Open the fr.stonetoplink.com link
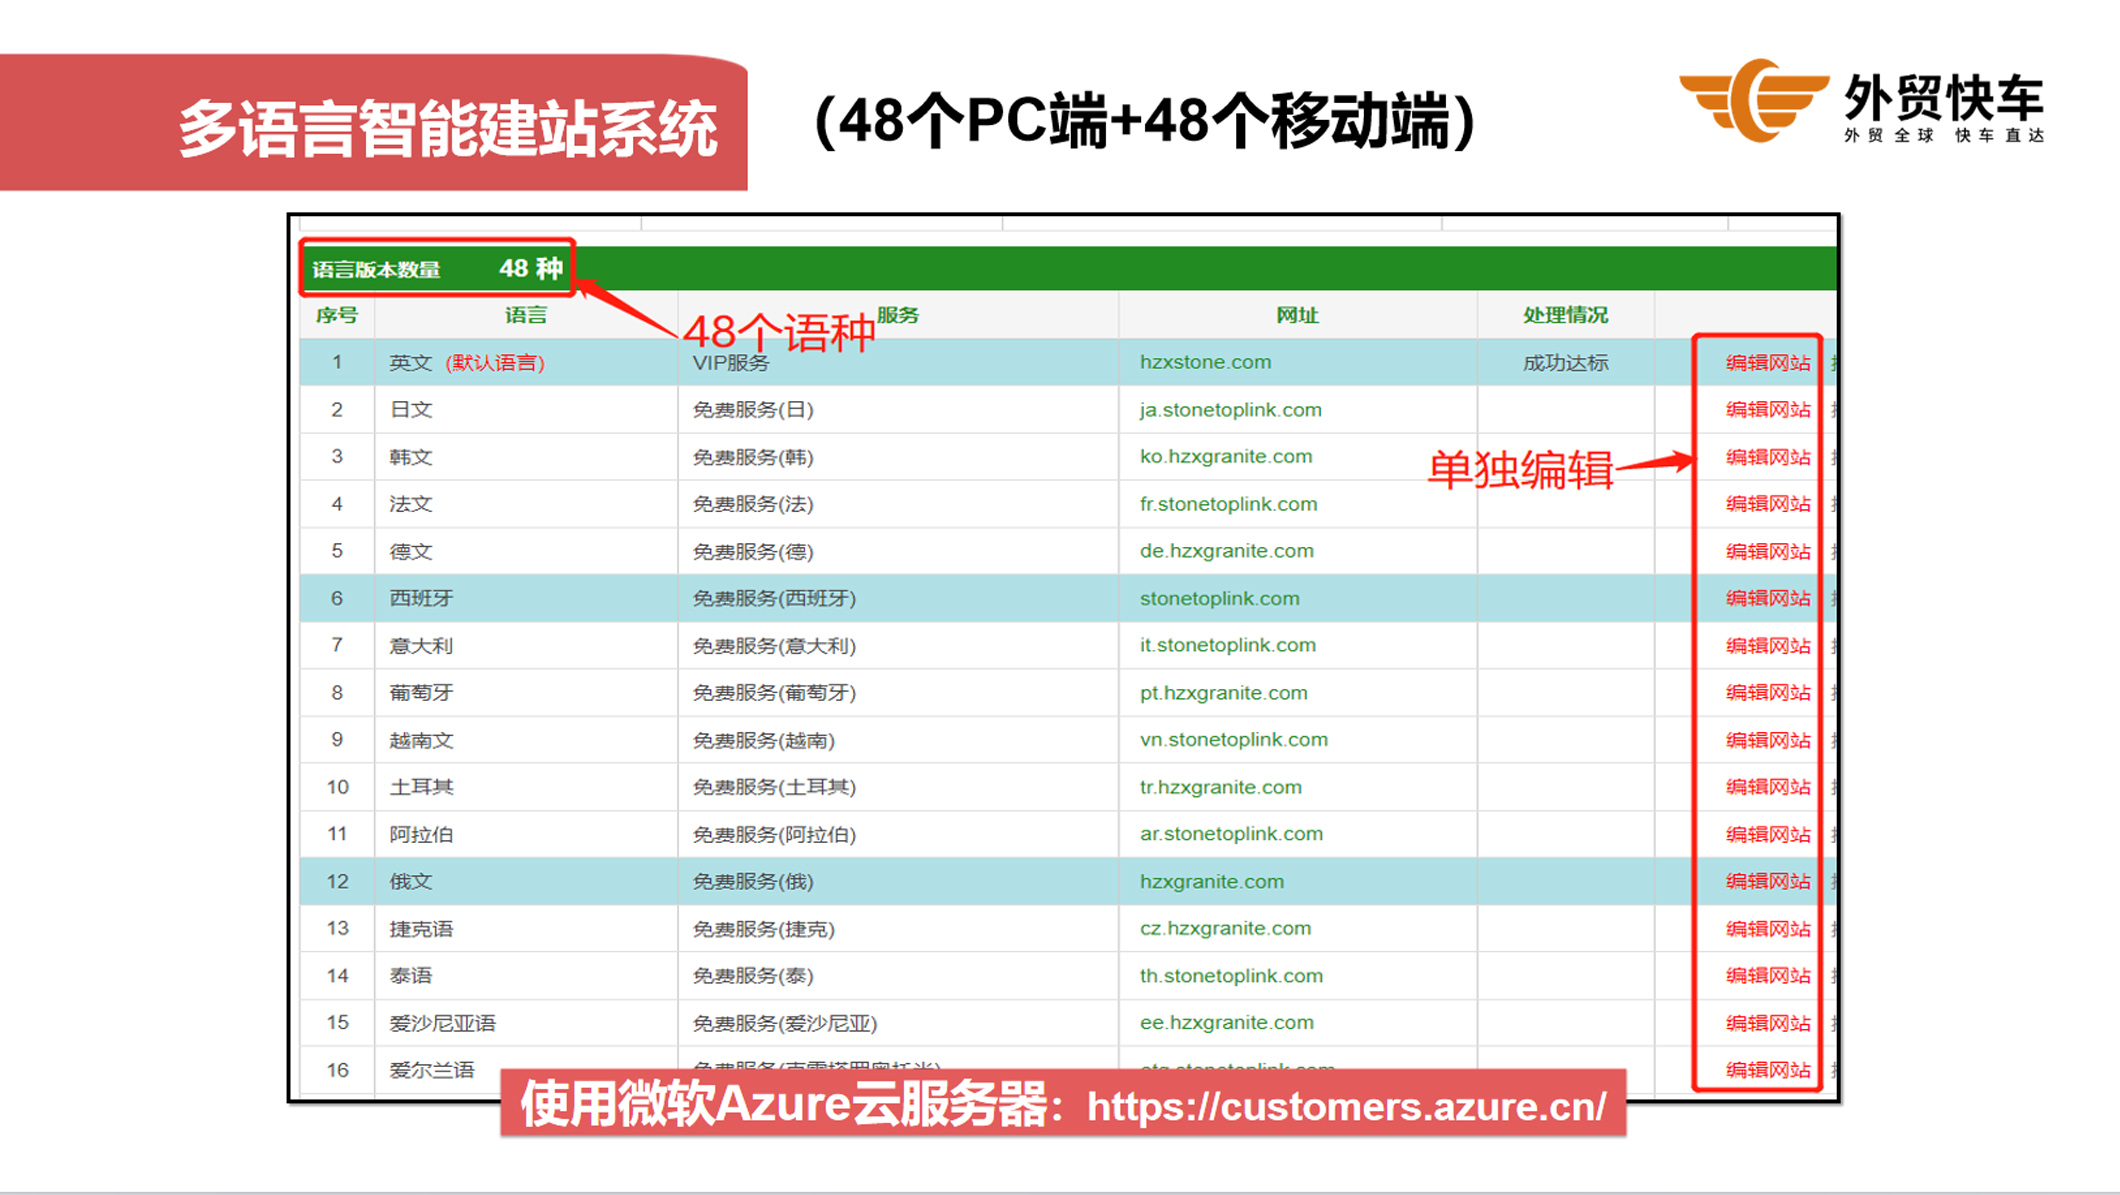2120x1195 pixels. click(1228, 504)
